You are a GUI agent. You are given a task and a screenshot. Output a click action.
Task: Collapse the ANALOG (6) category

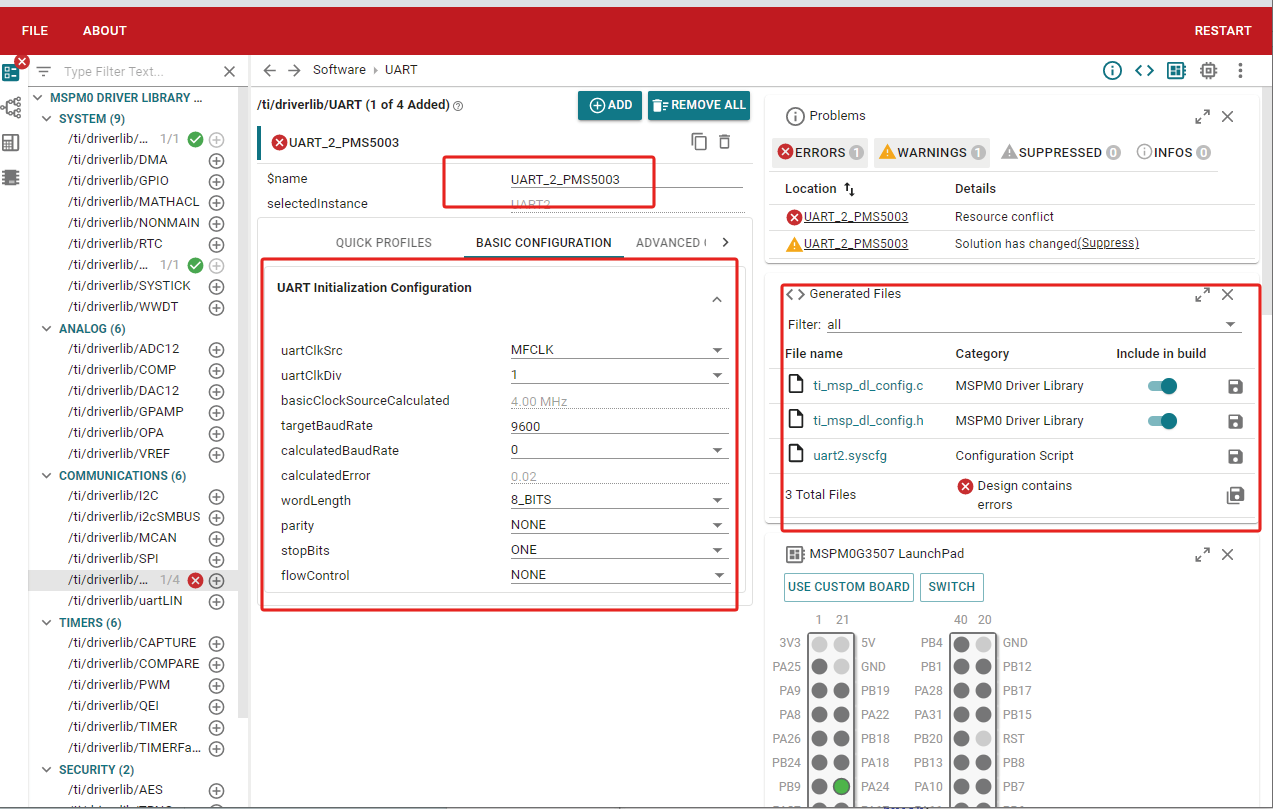click(x=47, y=329)
